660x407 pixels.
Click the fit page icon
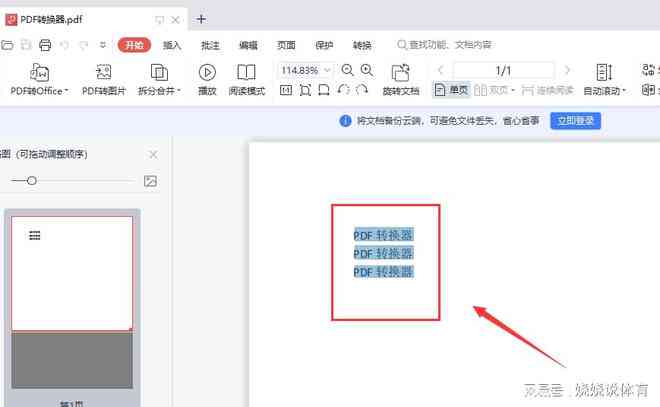(305, 90)
